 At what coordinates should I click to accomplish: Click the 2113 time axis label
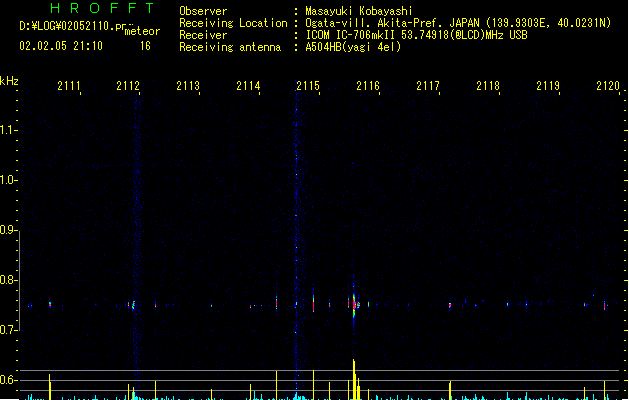tap(188, 86)
